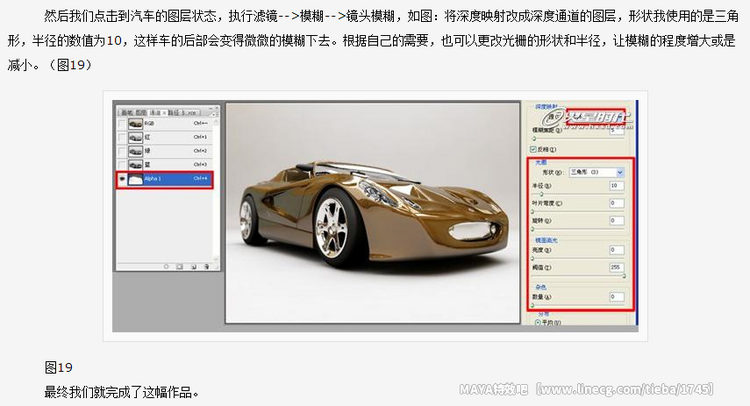Screen dimensions: 750x406
Task: Click channels panel scrollbar down arrow
Action: pyautogui.click(x=216, y=259)
